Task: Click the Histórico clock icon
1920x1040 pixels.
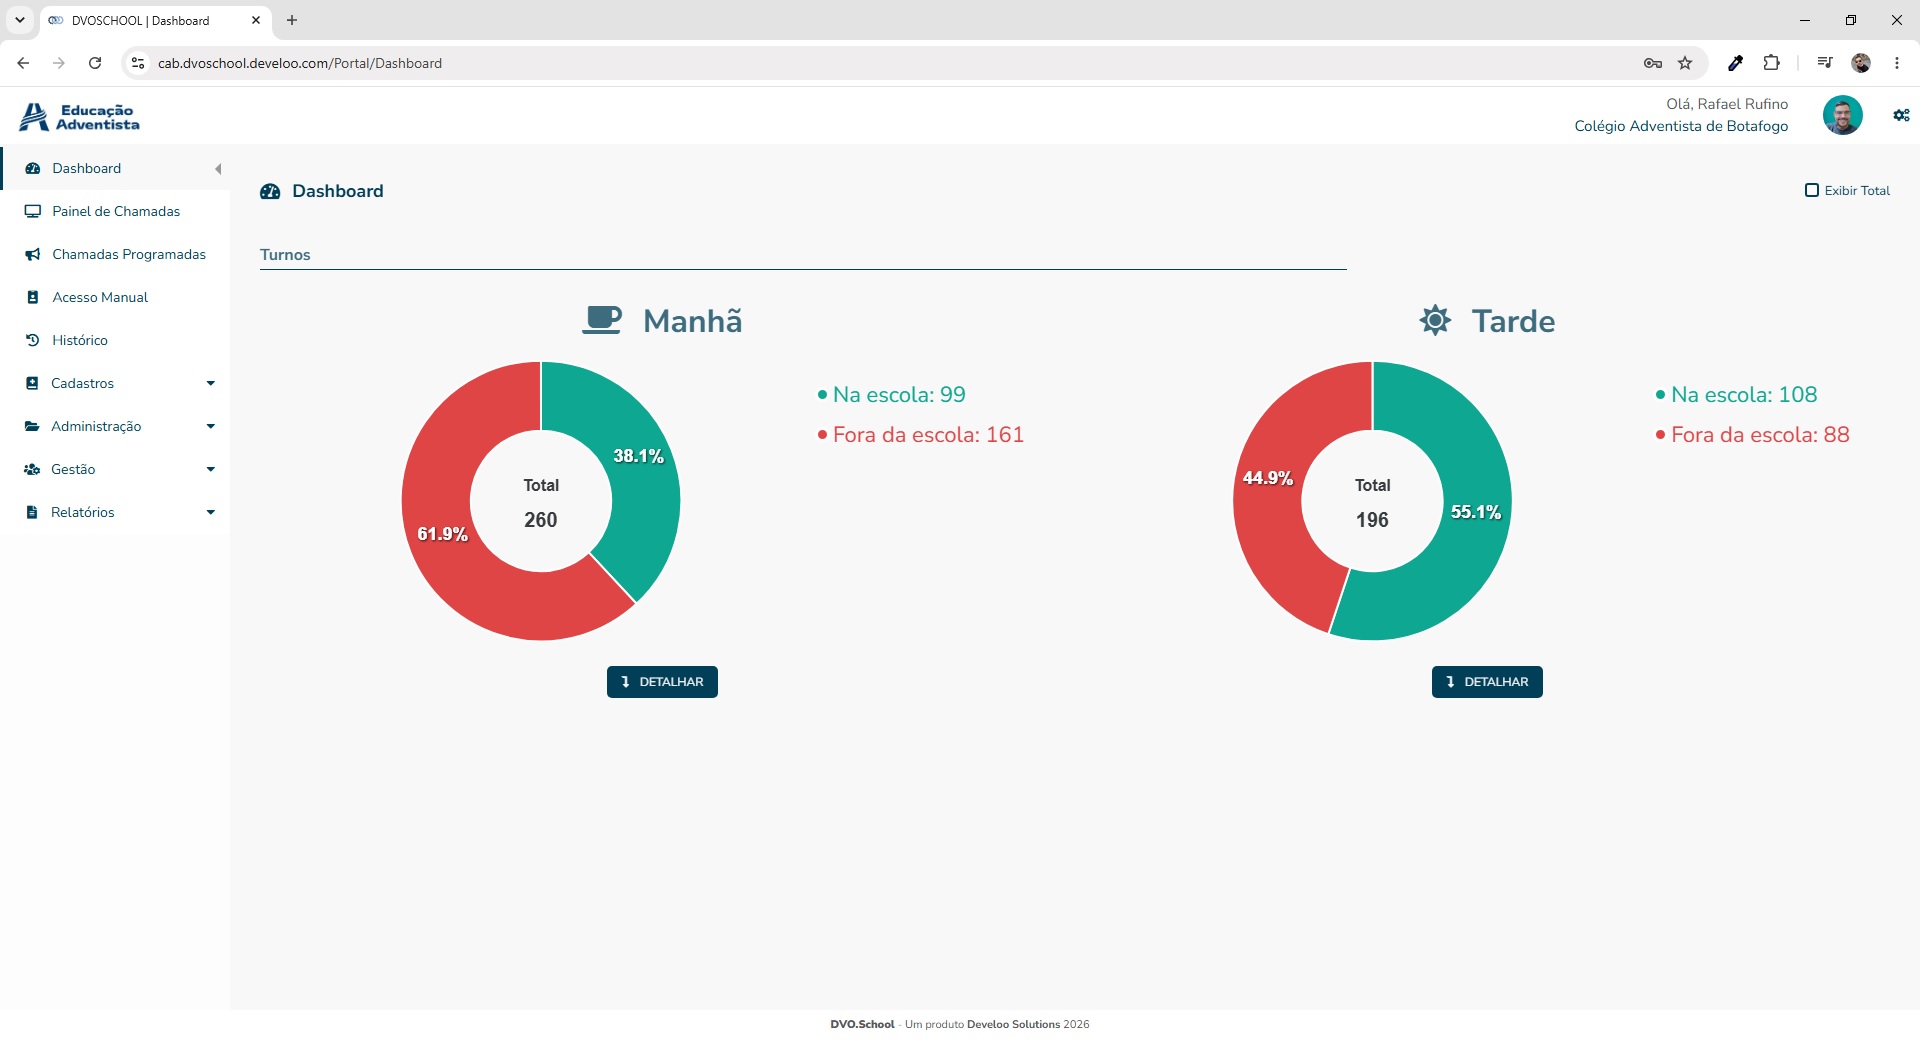Action: pos(32,340)
